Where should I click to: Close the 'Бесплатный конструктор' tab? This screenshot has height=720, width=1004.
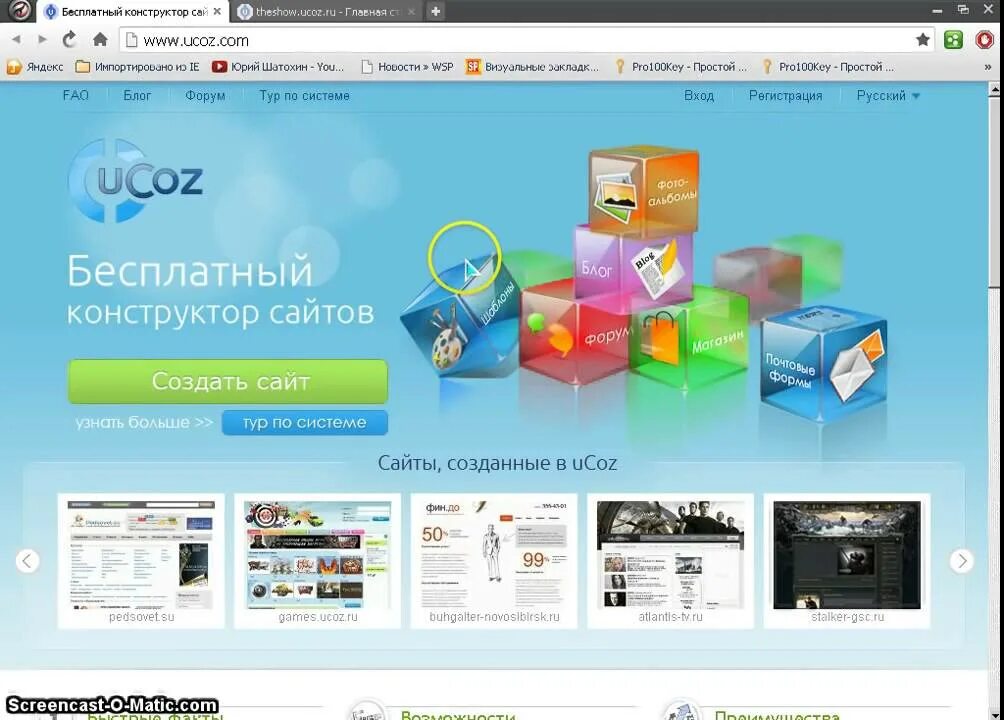(217, 12)
